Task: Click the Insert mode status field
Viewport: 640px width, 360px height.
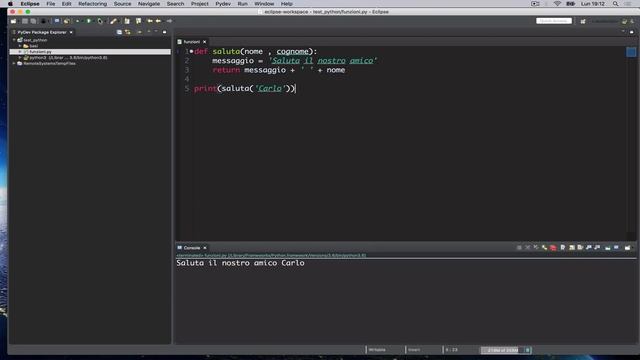Action: click(414, 350)
